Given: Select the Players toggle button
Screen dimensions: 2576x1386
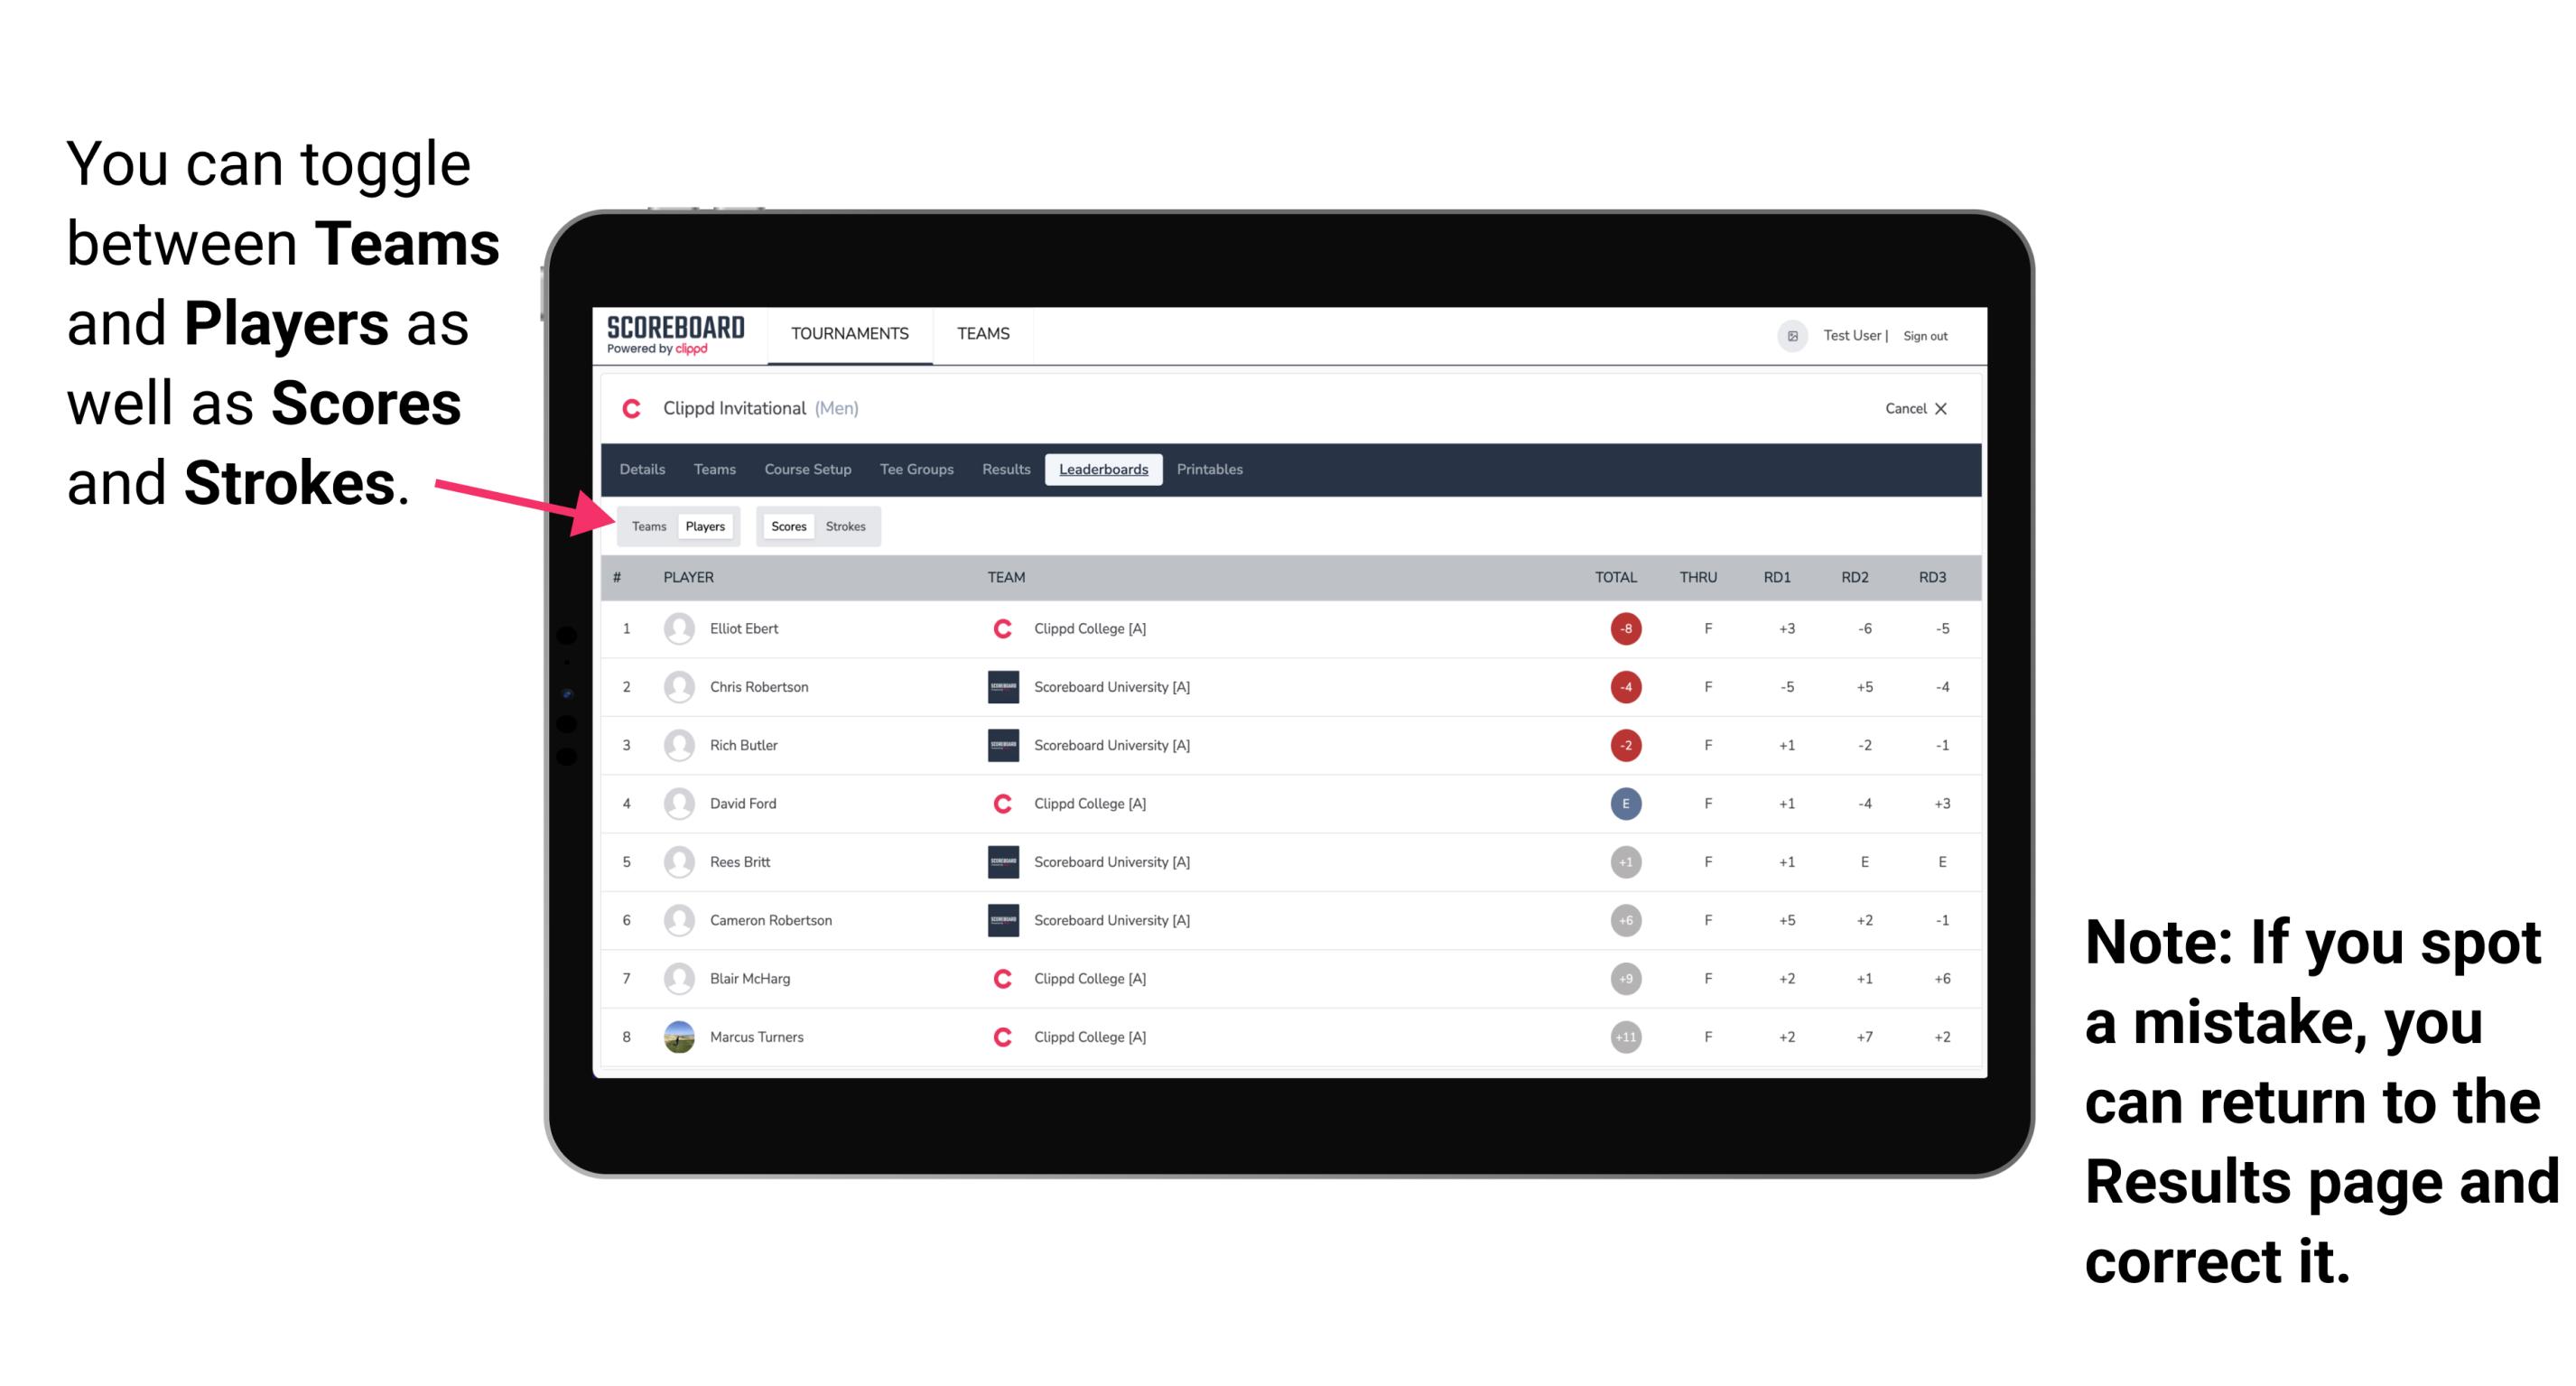Looking at the screenshot, I should point(706,526).
